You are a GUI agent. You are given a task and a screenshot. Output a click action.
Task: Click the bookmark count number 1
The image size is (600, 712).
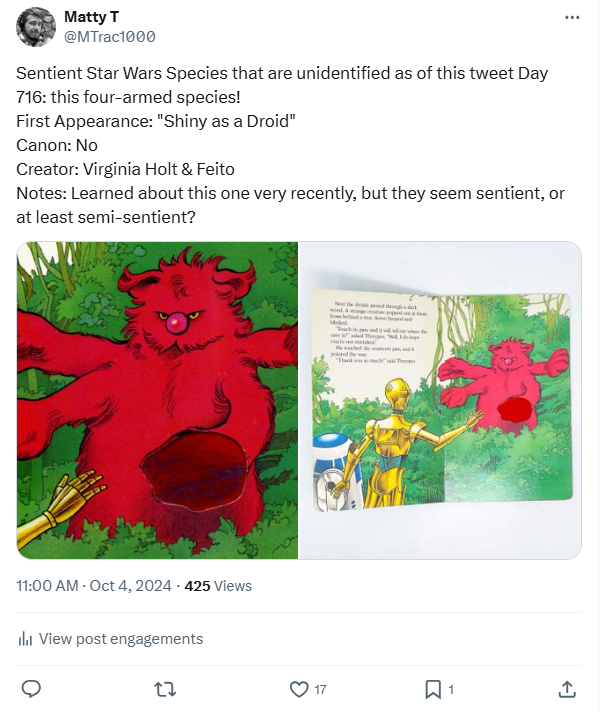coord(451,689)
